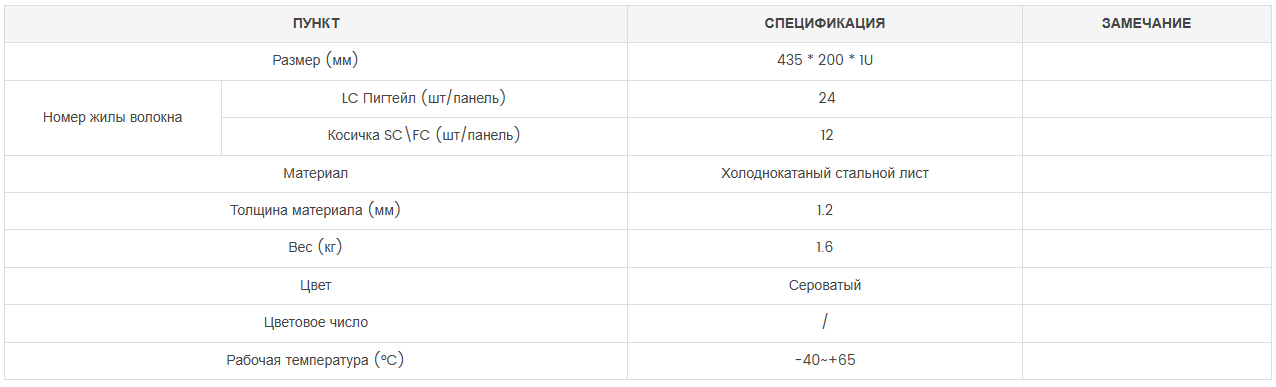Viewport: 1276px width, 387px height.
Task: Click the 1.2 thickness value
Action: tap(825, 211)
